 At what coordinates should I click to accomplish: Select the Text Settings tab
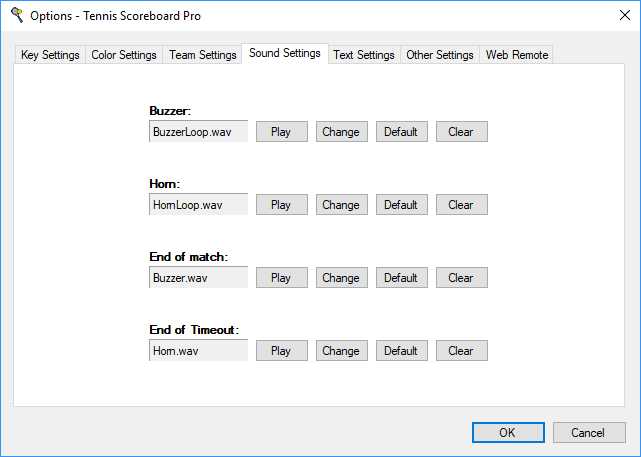pos(364,55)
